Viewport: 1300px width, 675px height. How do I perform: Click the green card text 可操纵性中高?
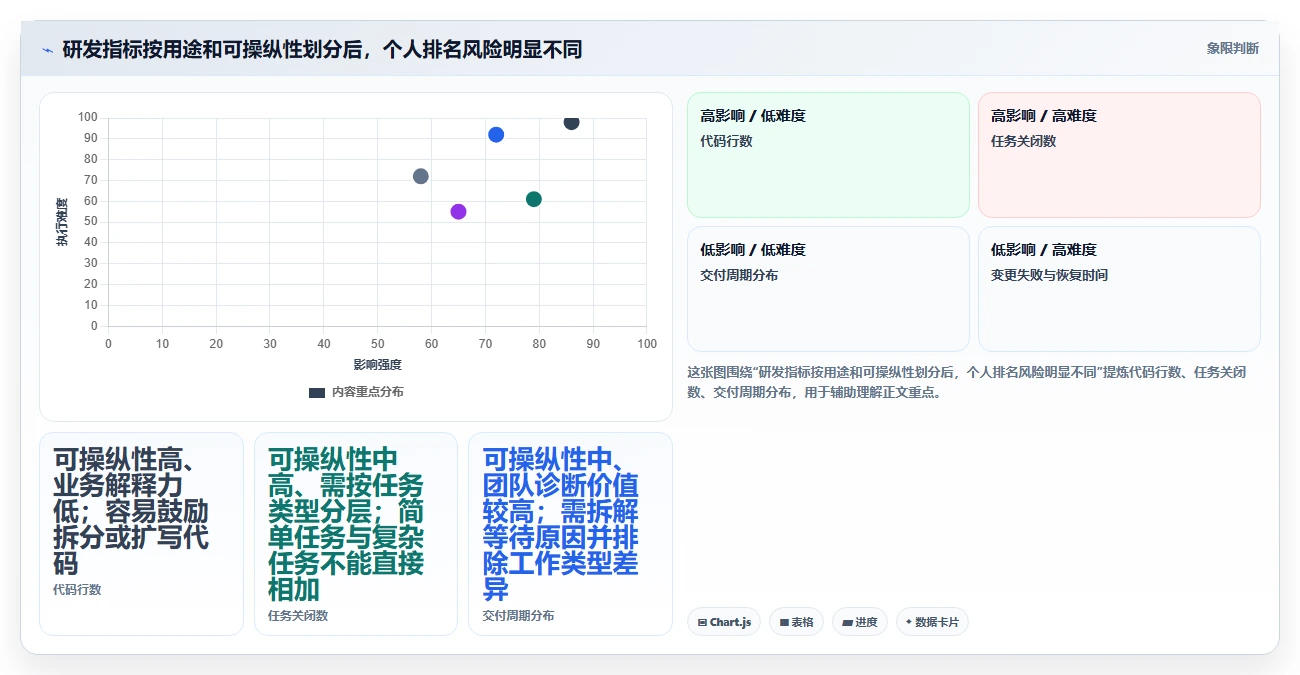(x=346, y=525)
